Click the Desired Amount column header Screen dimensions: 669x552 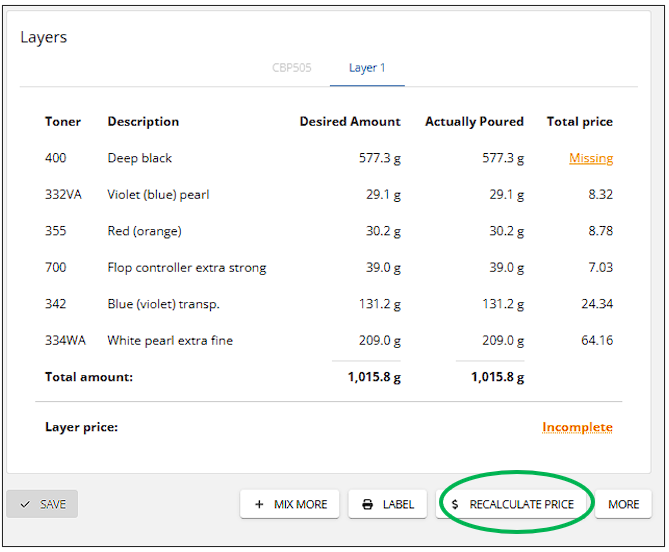click(350, 122)
